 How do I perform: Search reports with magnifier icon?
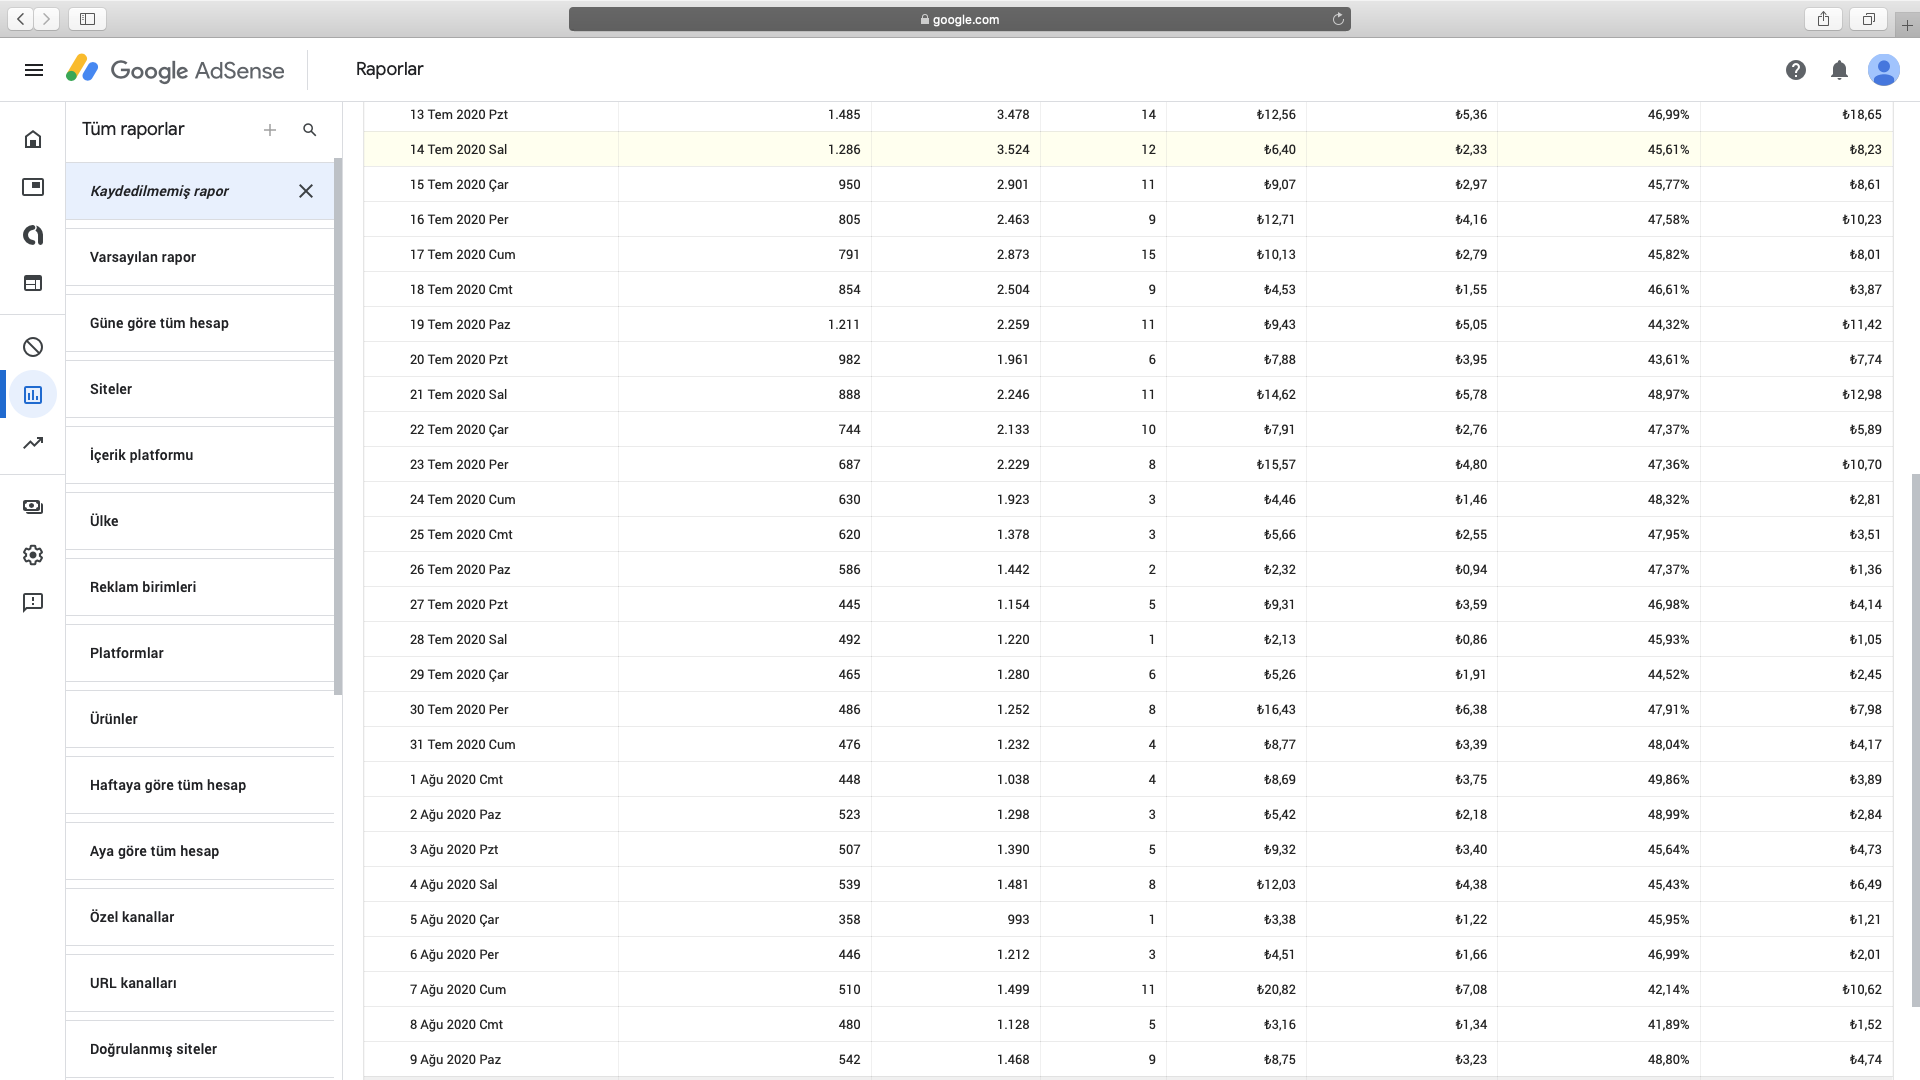click(310, 130)
